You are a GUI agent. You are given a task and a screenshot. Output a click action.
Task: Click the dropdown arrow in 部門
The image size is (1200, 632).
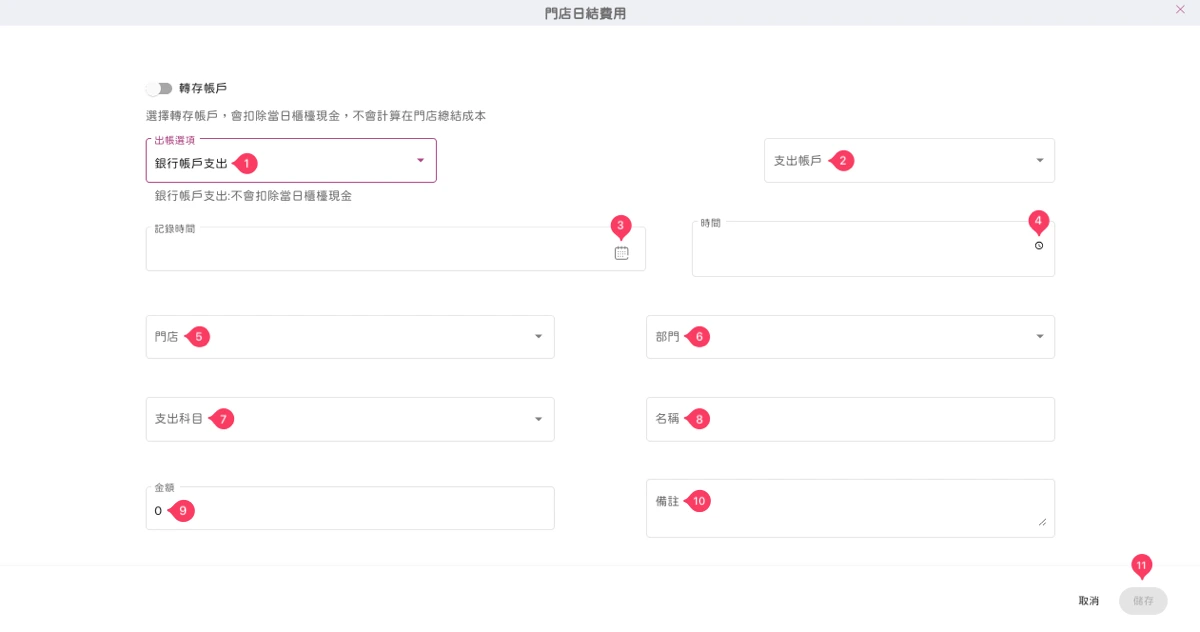(1039, 337)
